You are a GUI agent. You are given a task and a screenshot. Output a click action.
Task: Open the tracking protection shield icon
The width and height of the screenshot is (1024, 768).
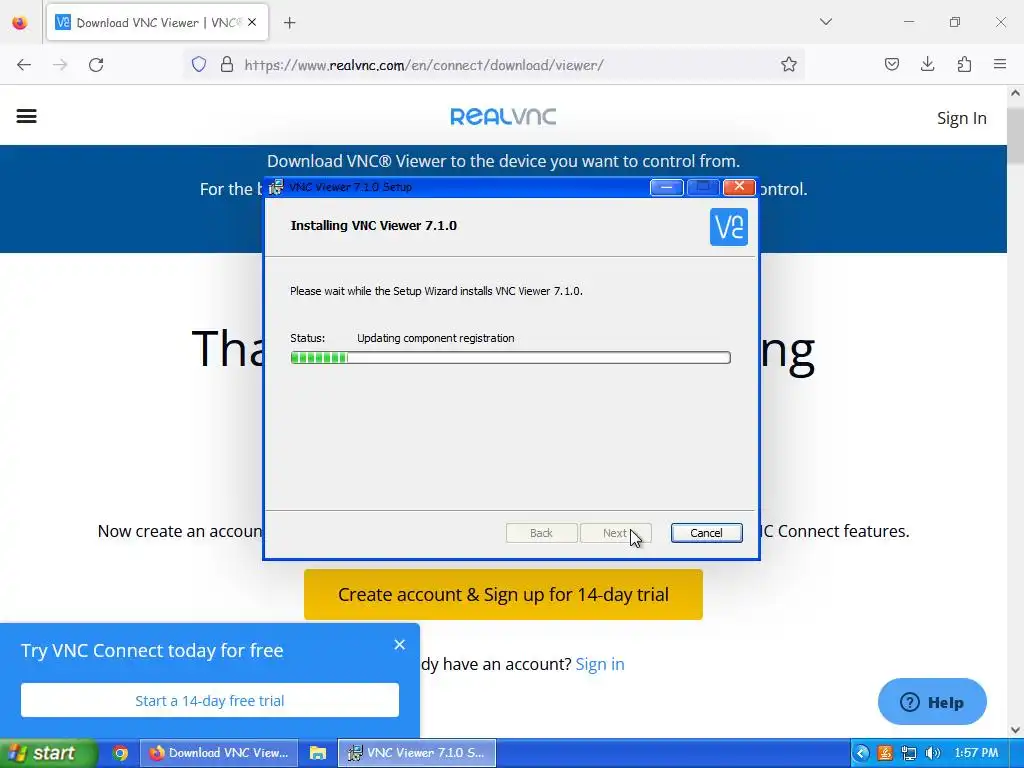pyautogui.click(x=199, y=65)
